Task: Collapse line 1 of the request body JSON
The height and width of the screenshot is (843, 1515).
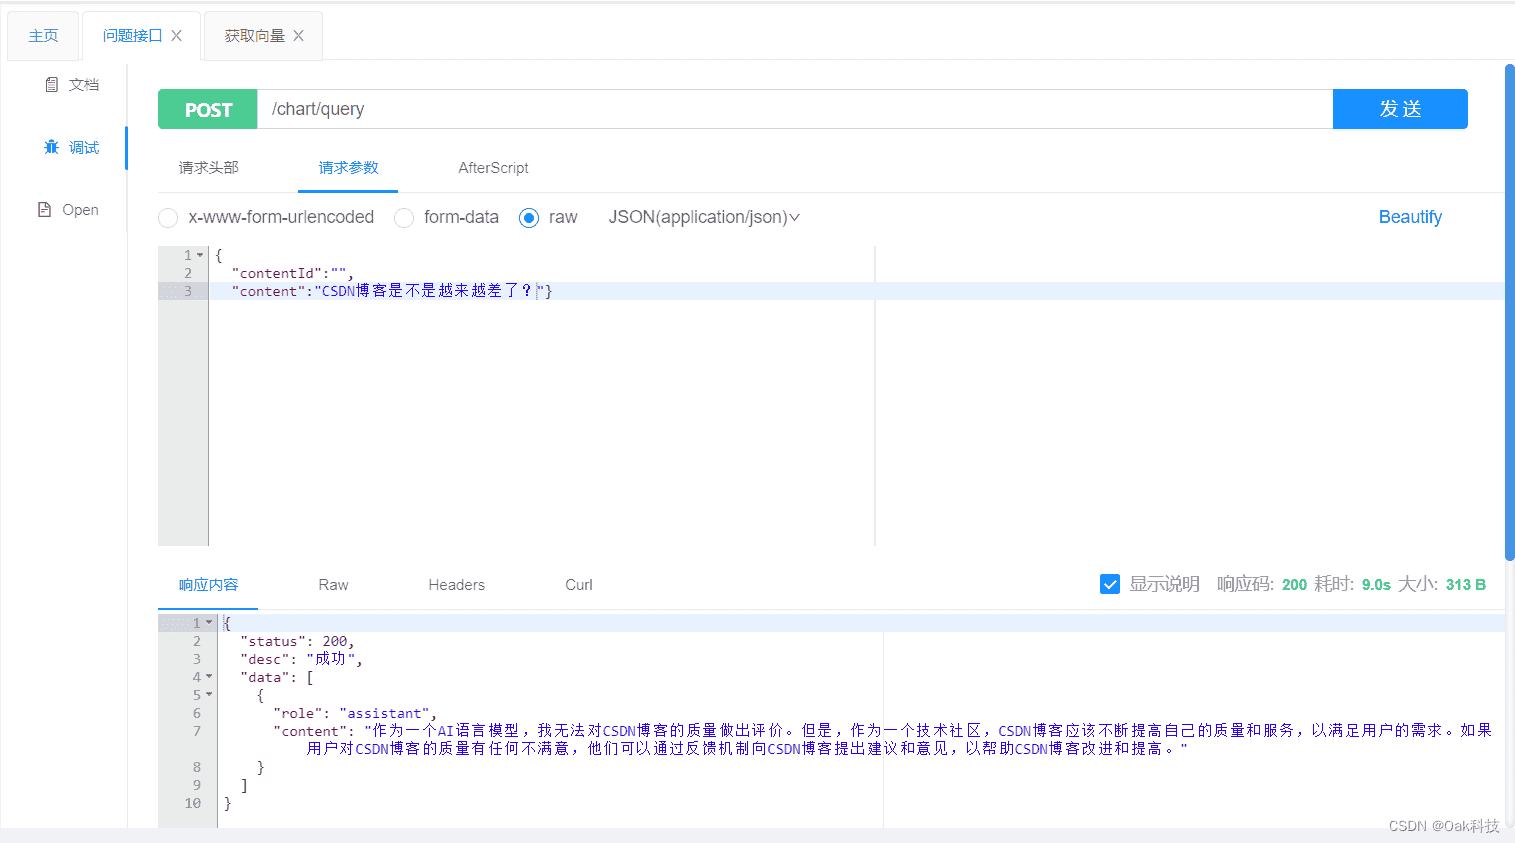Action: point(197,255)
